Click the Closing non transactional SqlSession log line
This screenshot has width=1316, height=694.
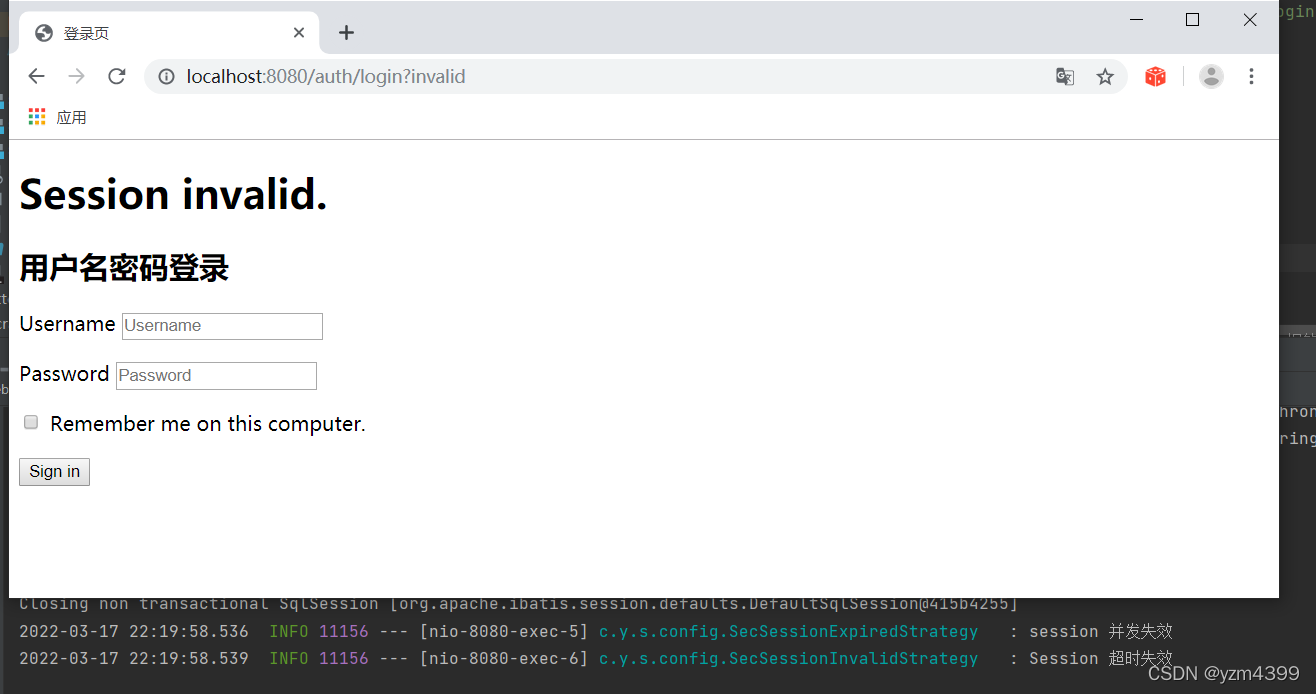pos(518,604)
